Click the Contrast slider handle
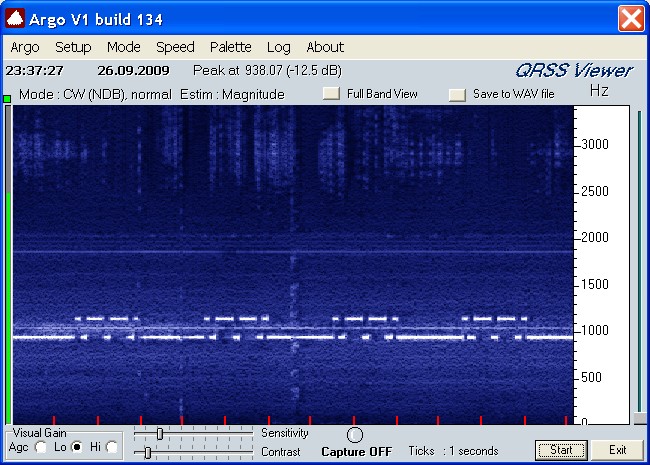 (x=148, y=453)
